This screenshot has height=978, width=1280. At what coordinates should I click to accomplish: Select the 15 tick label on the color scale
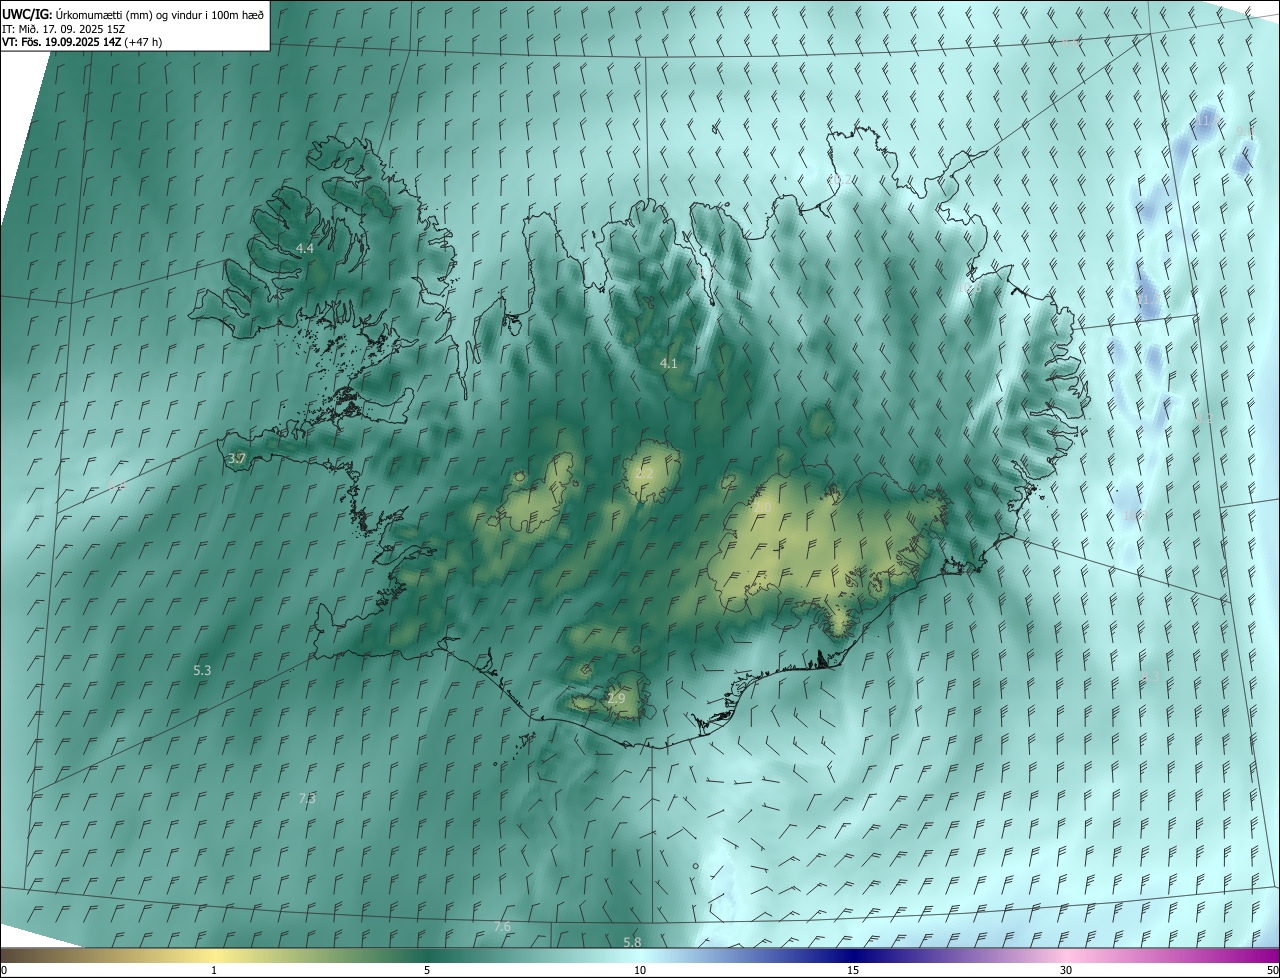coord(853,970)
